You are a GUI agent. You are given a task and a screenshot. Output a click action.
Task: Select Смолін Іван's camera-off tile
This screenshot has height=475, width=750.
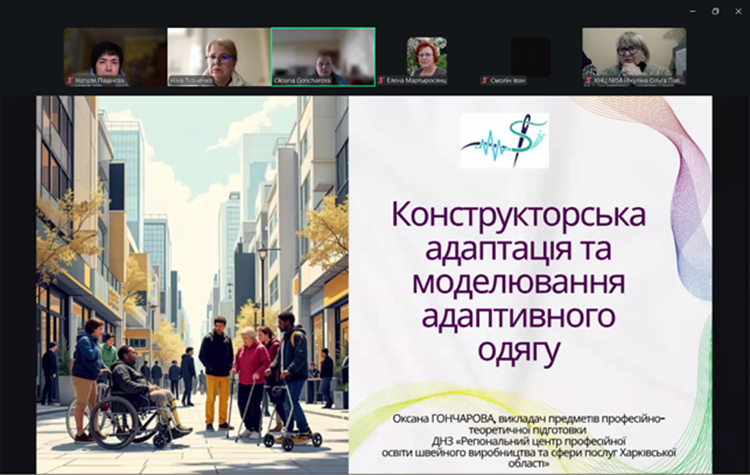click(x=530, y=55)
